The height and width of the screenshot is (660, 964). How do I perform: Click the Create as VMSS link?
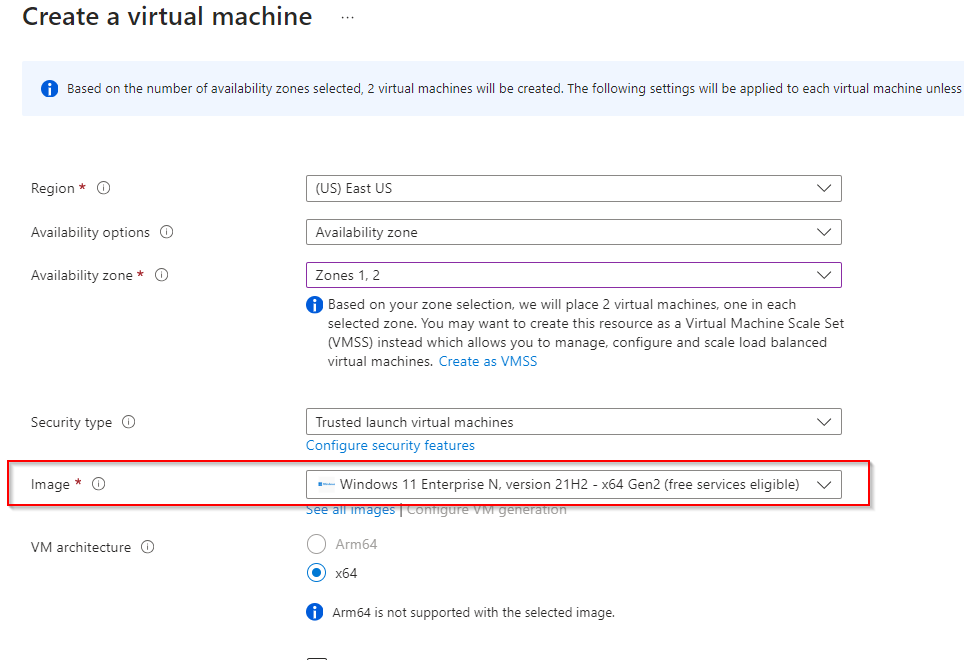(x=488, y=361)
